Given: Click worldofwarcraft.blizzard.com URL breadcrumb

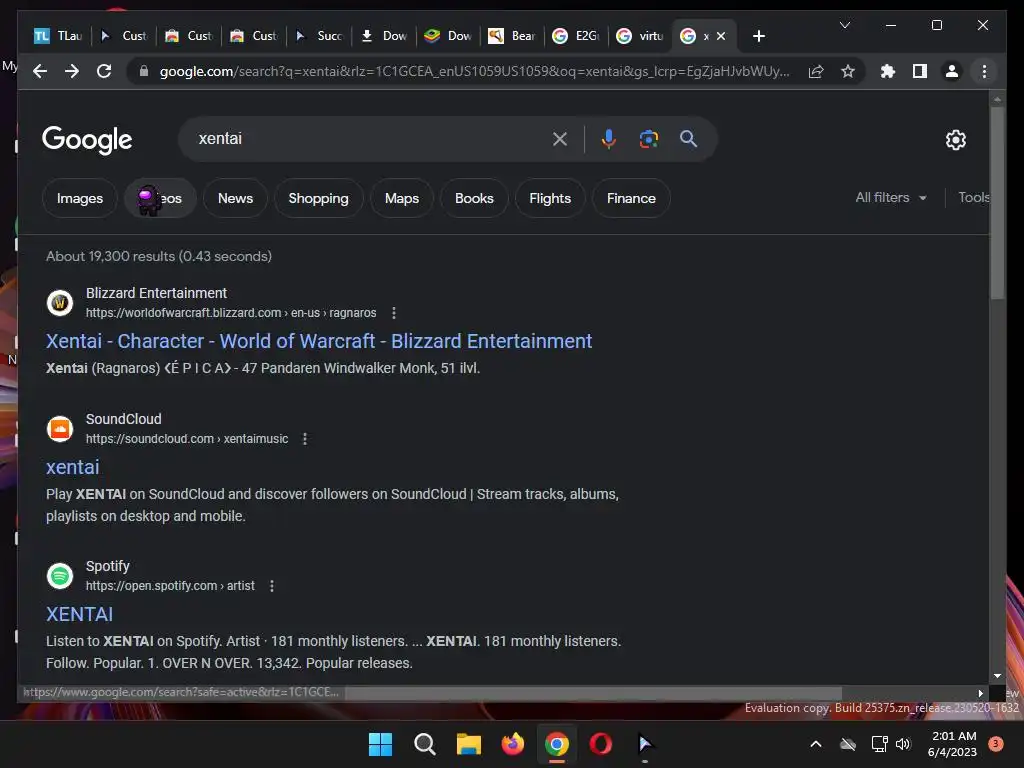Looking at the screenshot, I should click(231, 313).
